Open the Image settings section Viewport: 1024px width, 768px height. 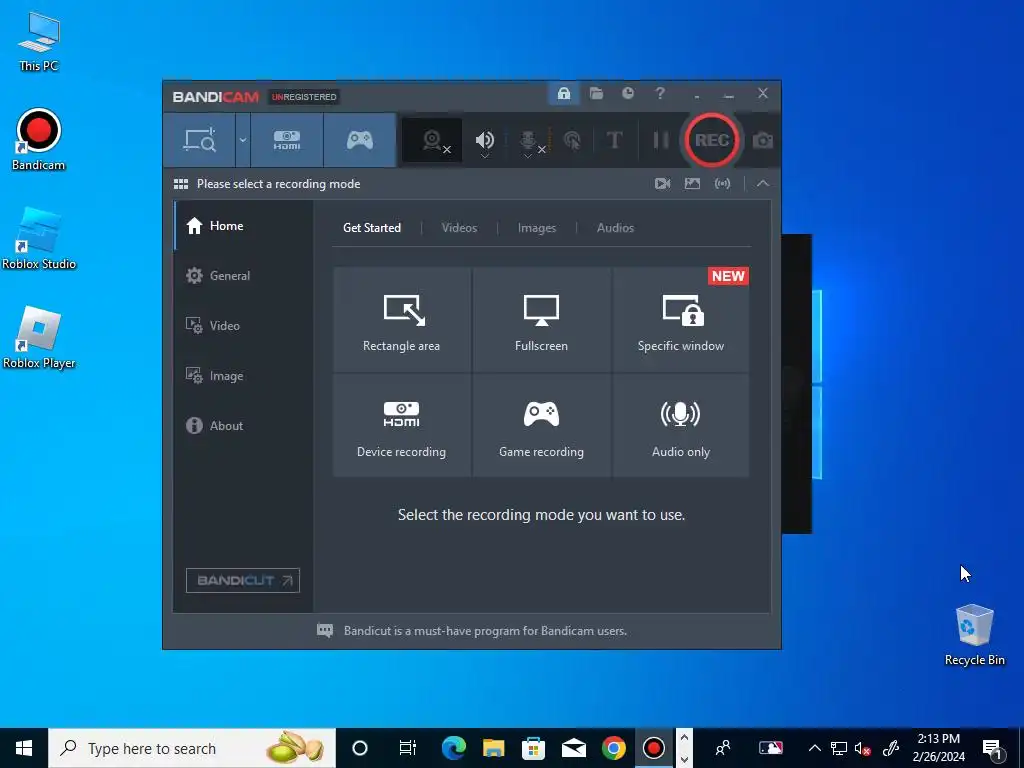(243, 376)
